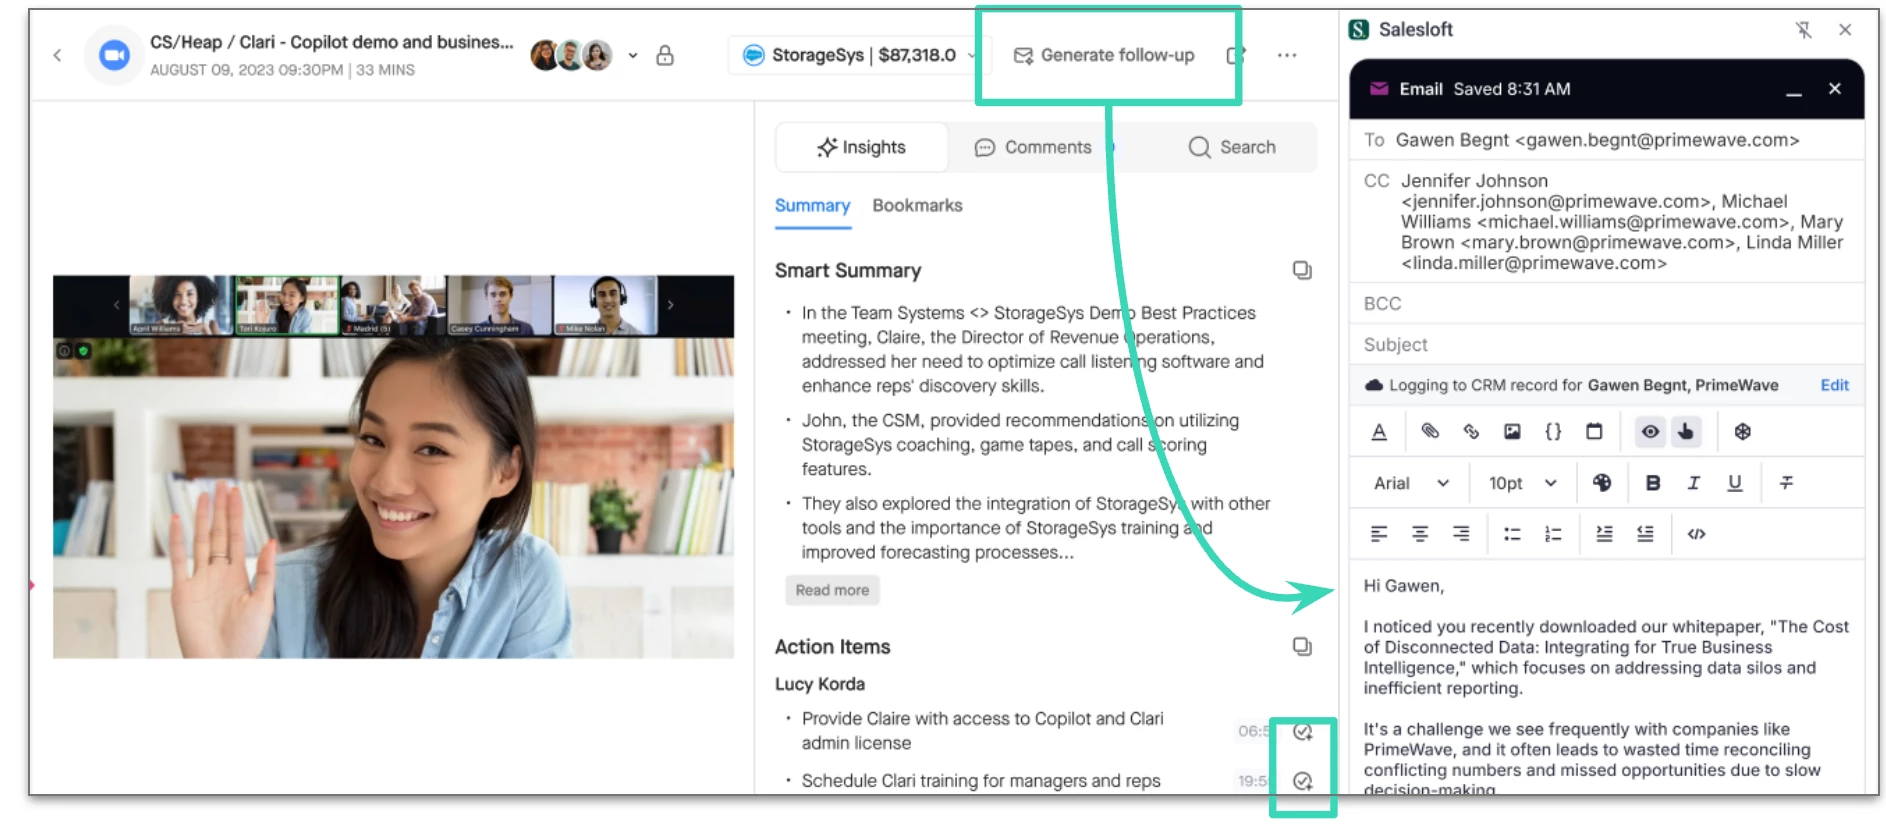Align text right
The width and height of the screenshot is (1886, 832).
pos(1461,534)
